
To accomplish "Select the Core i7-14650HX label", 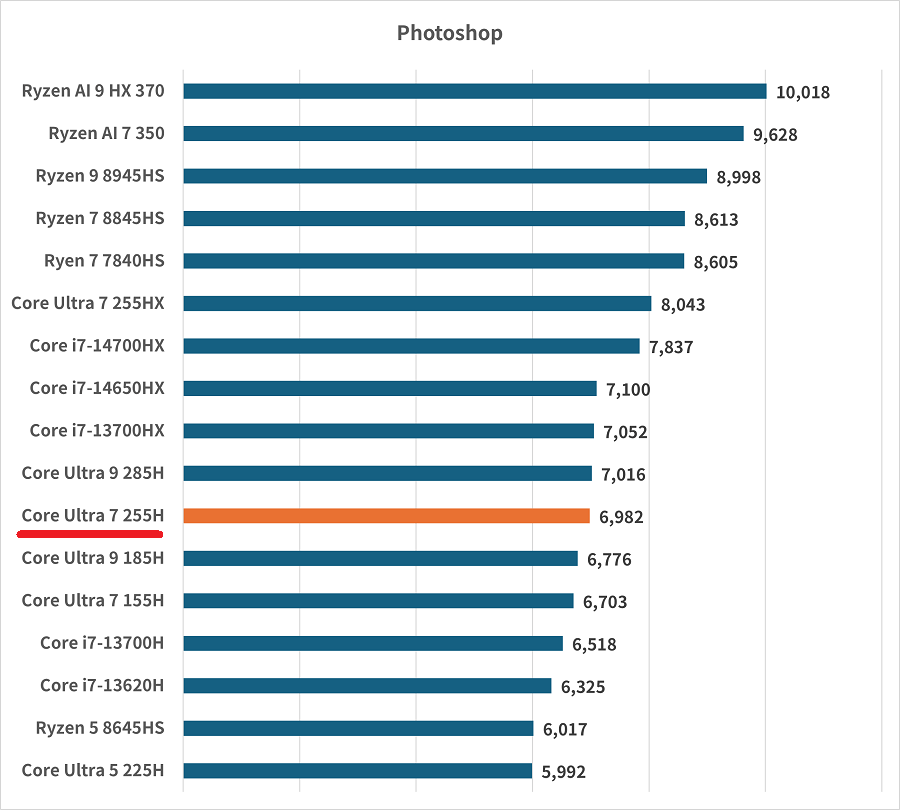I will coord(97,388).
